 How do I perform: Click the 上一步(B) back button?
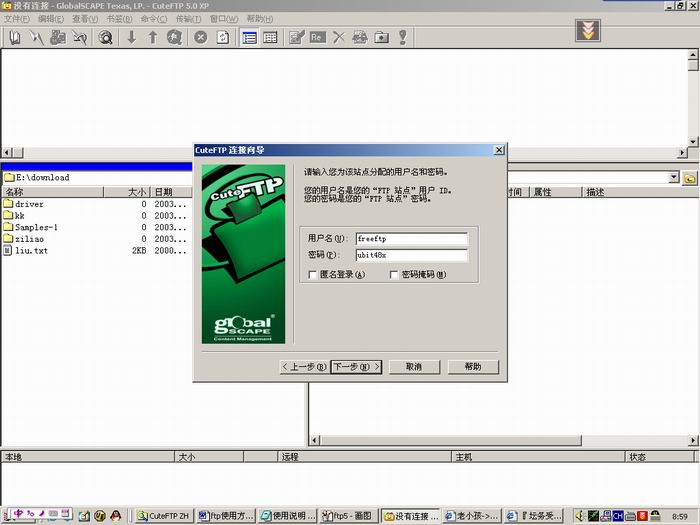coord(305,367)
